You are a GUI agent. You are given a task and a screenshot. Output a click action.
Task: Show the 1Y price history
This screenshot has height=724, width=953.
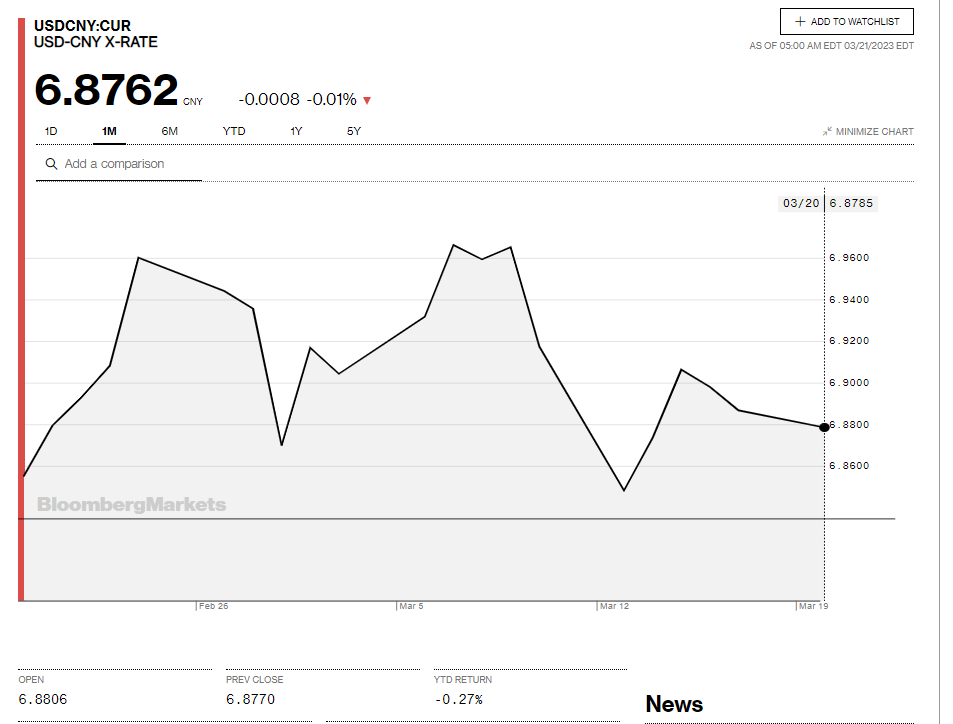pos(296,131)
